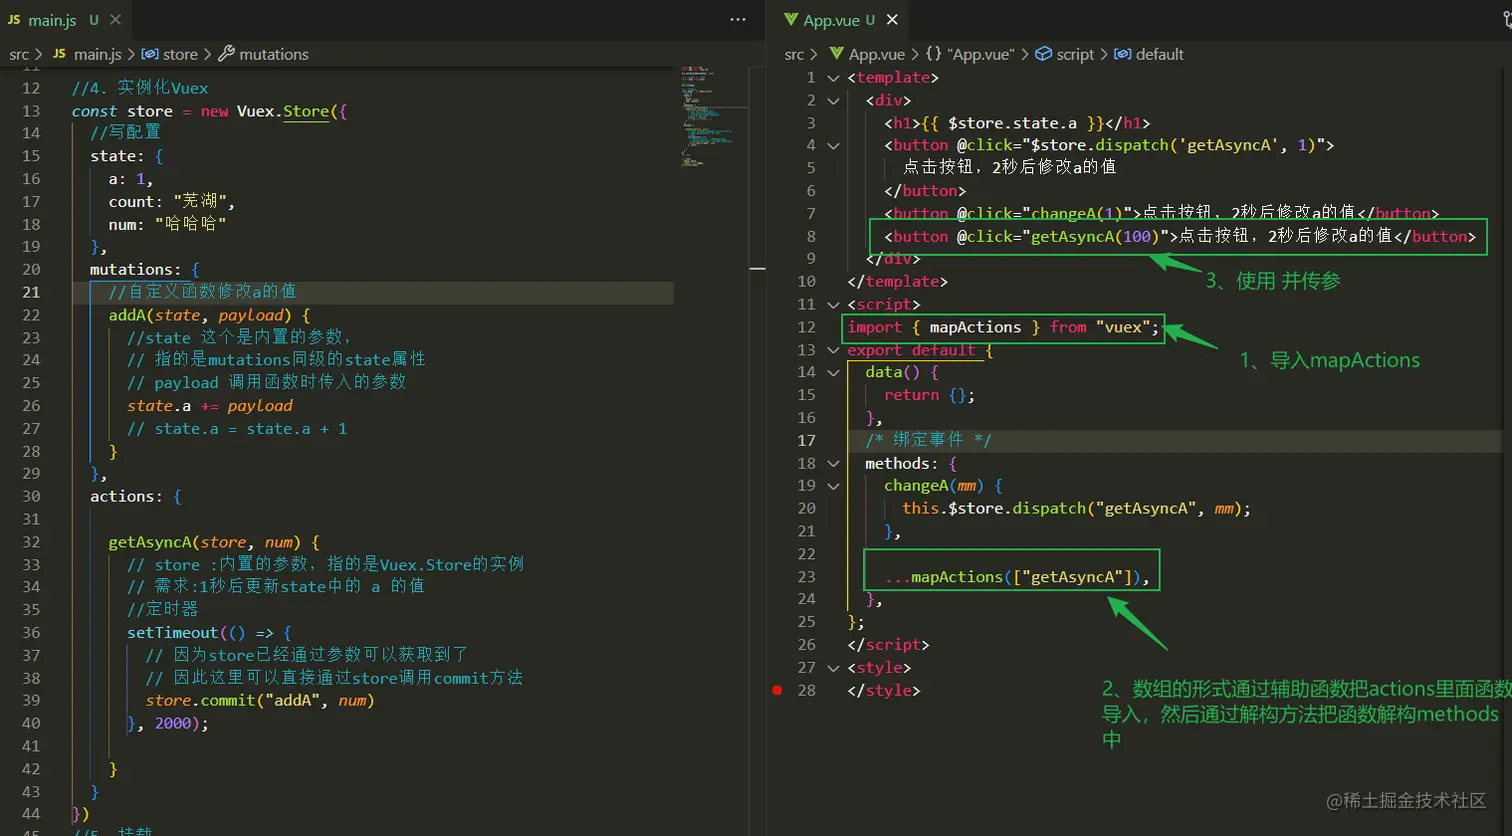Collapse the <div> block at line 2
Screen dimensions: 1512x836
[833, 100]
